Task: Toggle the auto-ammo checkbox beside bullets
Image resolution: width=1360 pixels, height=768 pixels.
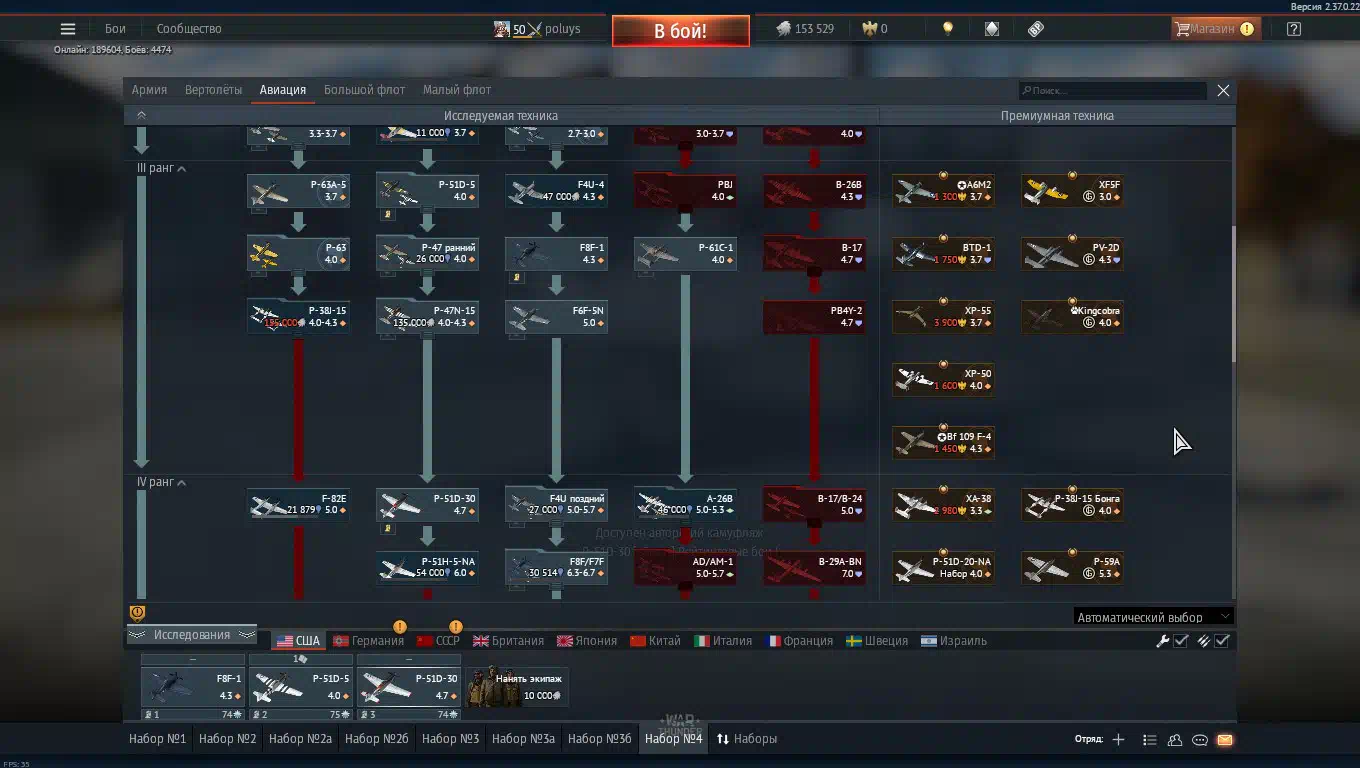Action: [1222, 641]
